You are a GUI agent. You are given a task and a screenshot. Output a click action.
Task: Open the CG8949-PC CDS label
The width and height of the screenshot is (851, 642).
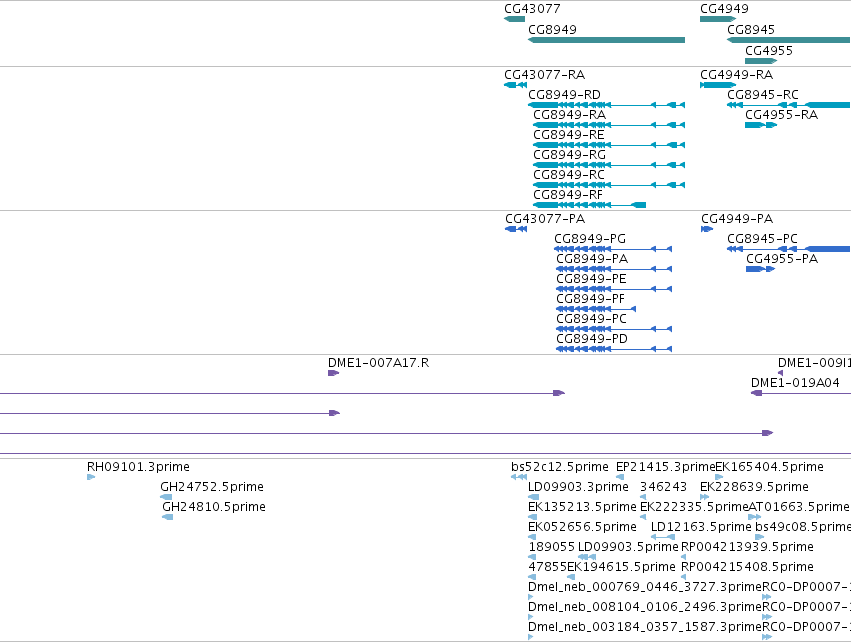point(592,319)
